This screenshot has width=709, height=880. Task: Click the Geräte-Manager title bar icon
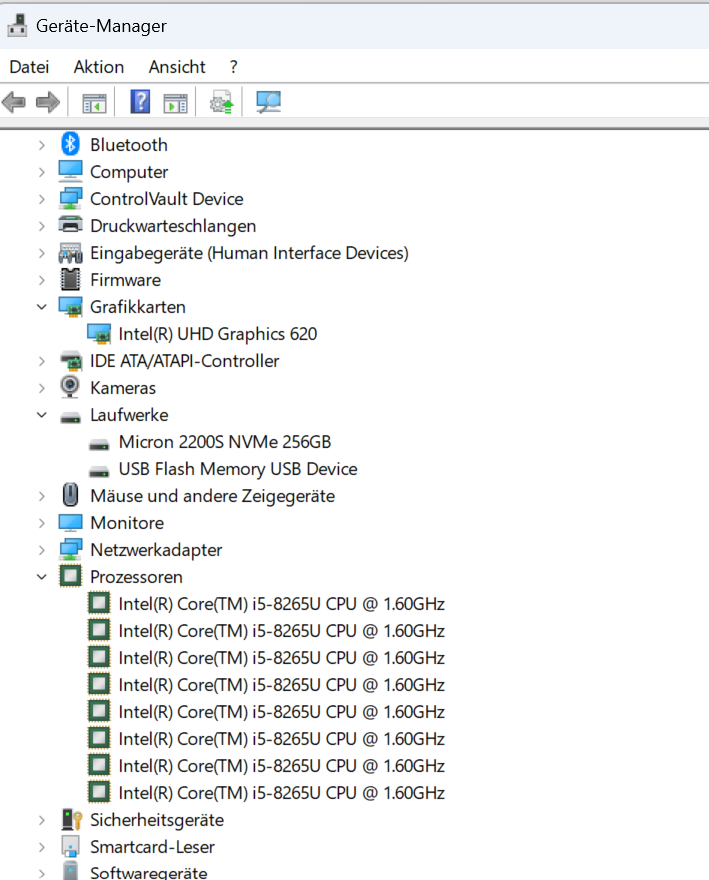17,25
